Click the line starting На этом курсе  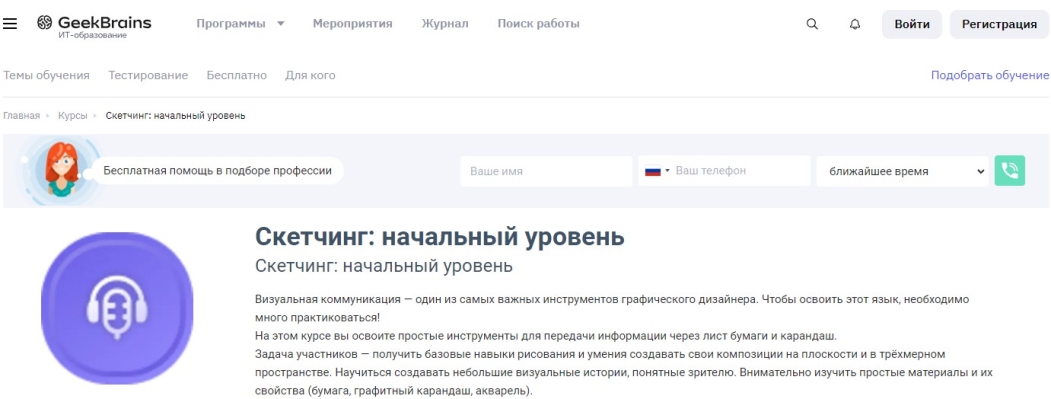(x=546, y=335)
